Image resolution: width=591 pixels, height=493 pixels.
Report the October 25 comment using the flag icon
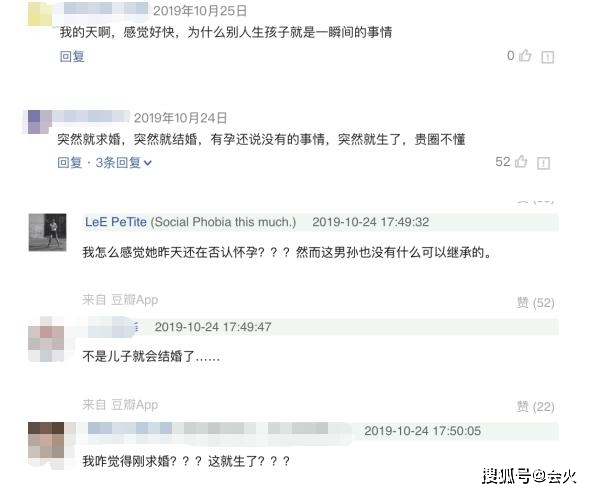coord(547,57)
